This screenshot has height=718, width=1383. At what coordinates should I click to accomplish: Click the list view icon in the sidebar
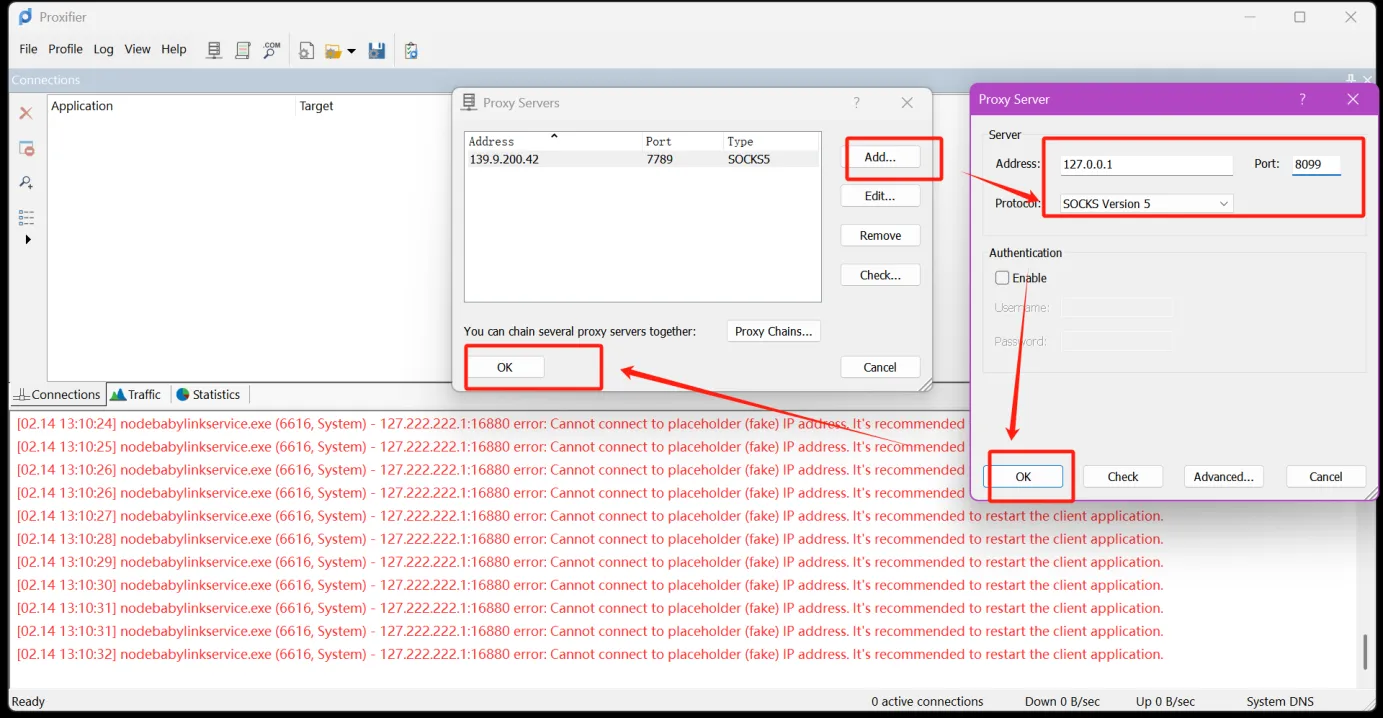pos(26,217)
